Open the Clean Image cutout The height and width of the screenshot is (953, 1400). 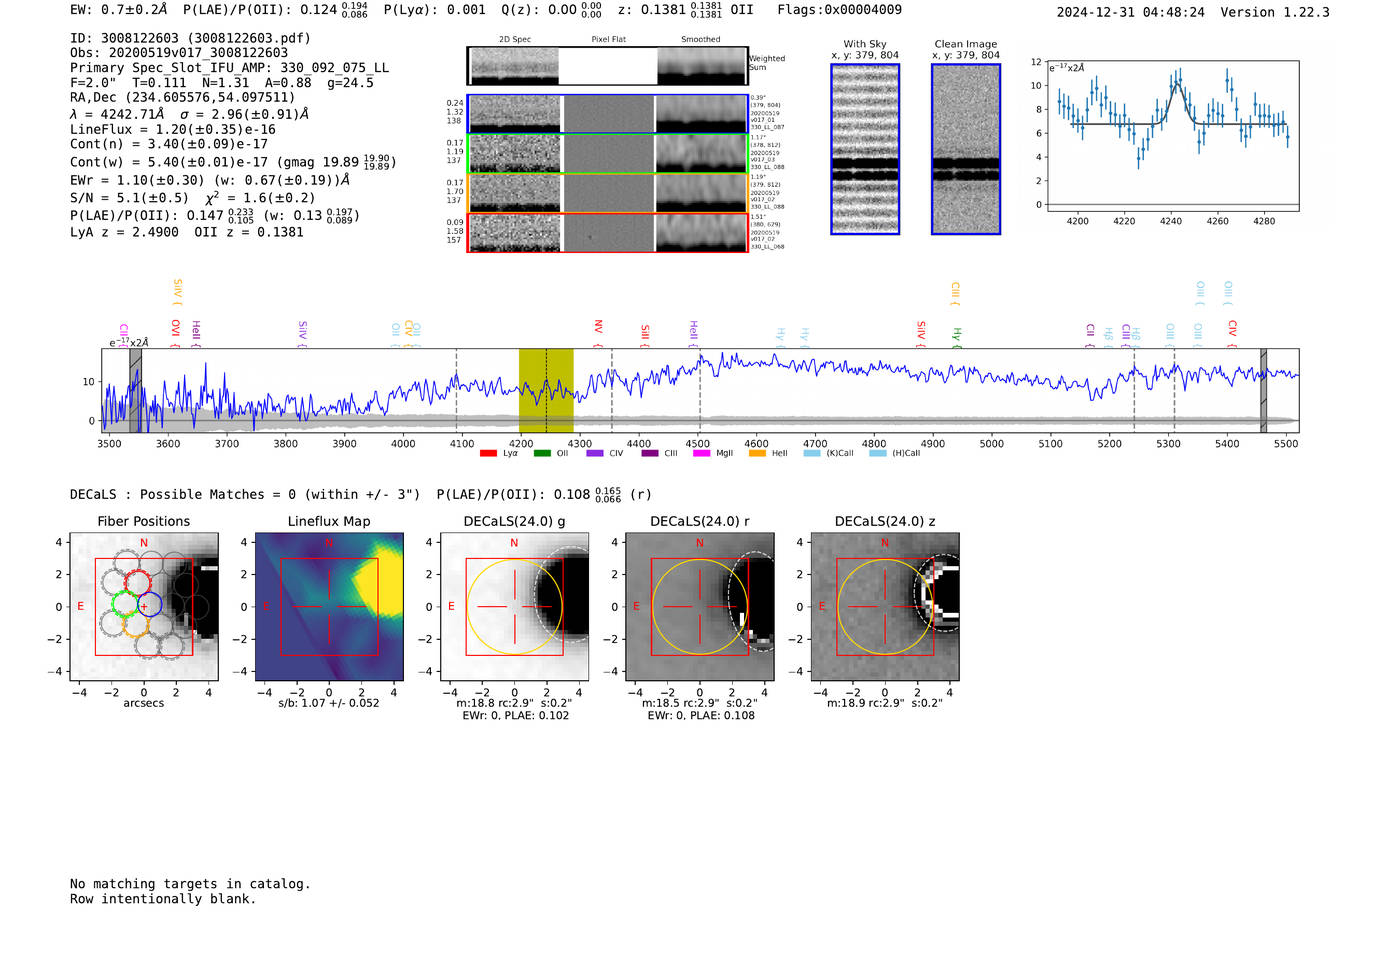pos(966,149)
